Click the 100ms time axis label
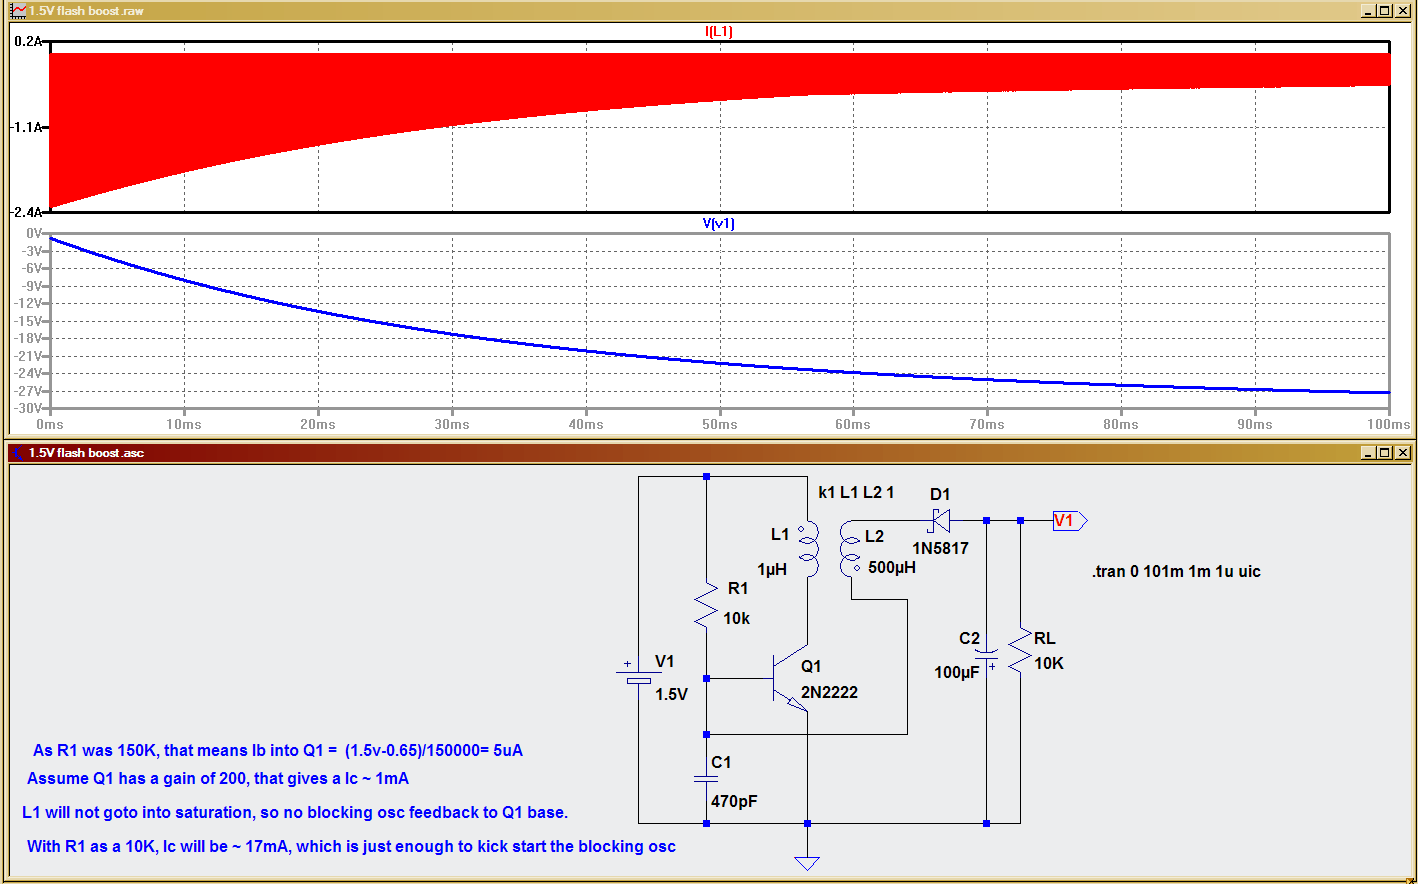The image size is (1418, 884). [x=1389, y=425]
